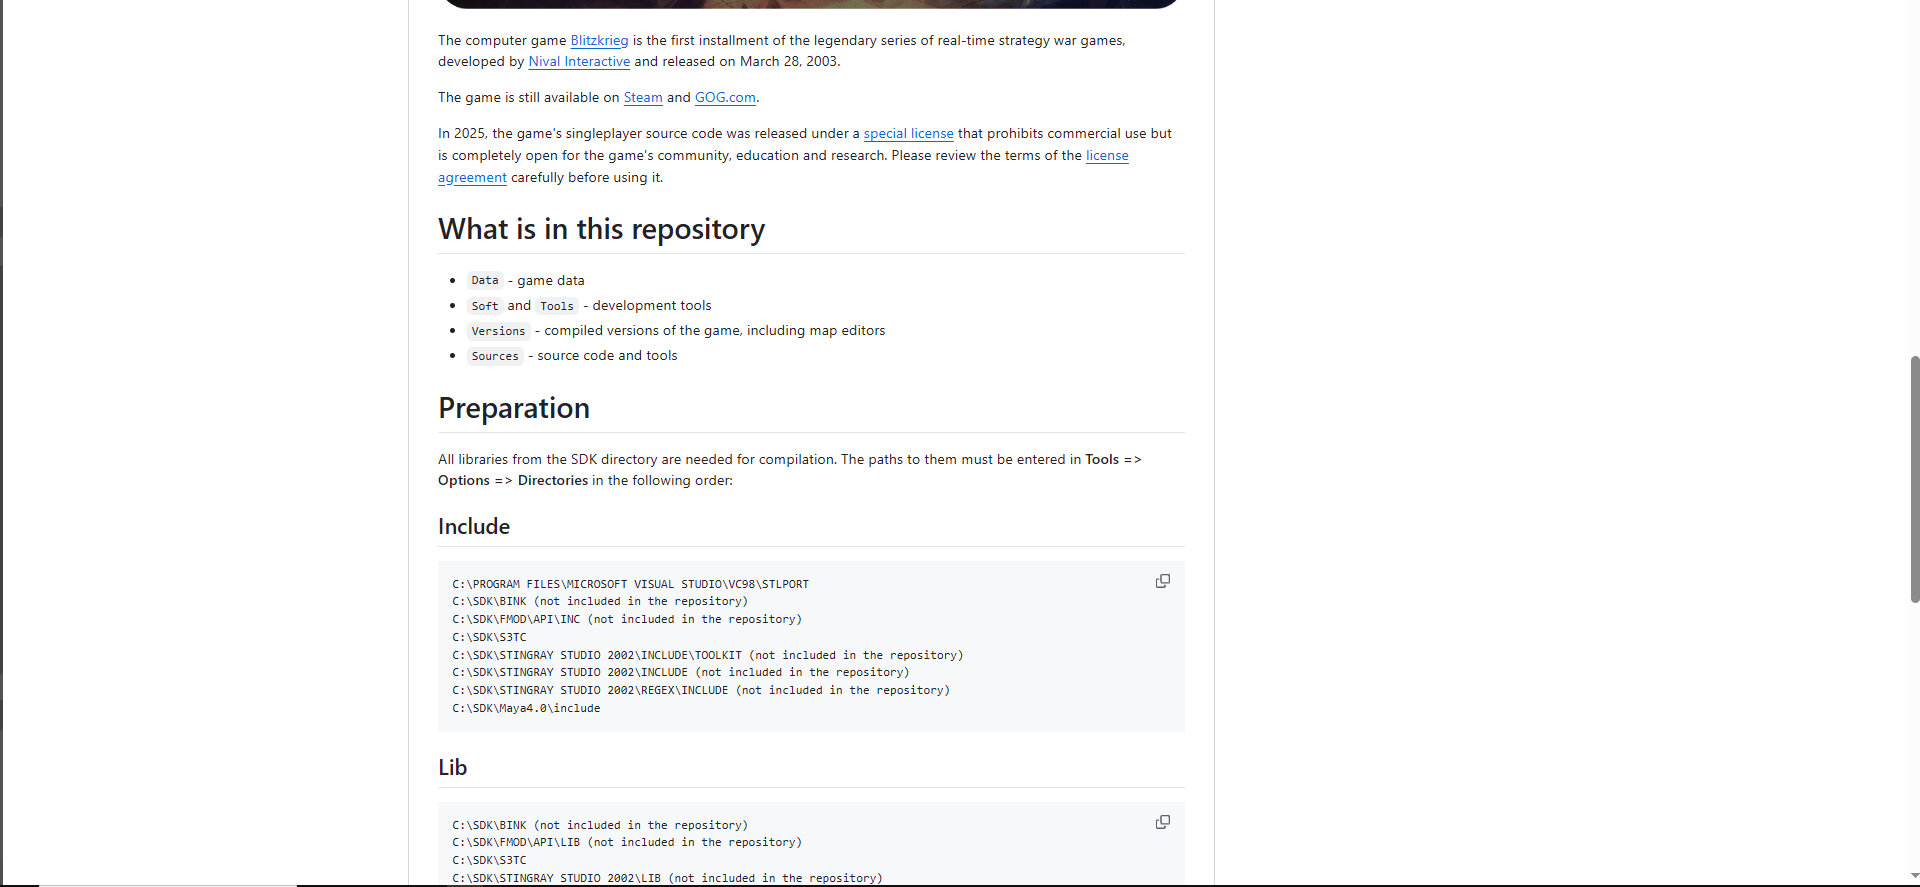The image size is (1920, 887).
Task: Open the Nival Interactive link
Action: pos(579,61)
